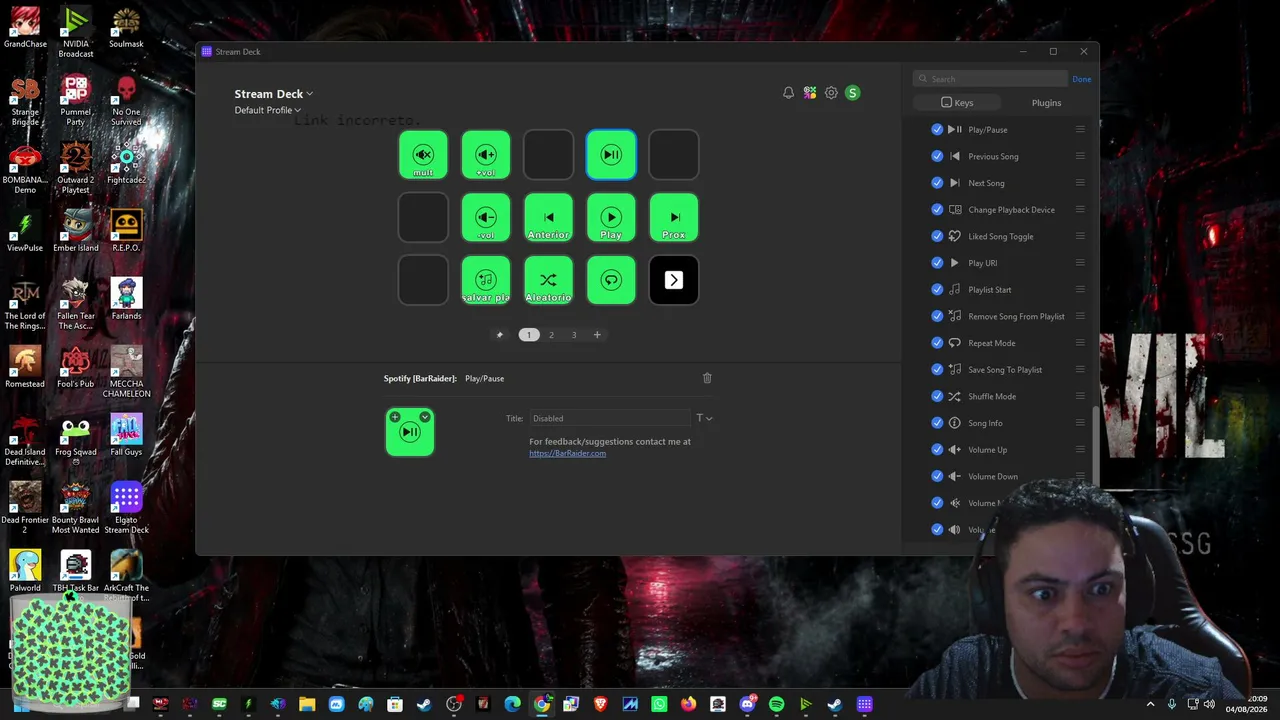
Task: Uncheck the Remove Song From Playlist checkbox
Action: click(x=937, y=316)
